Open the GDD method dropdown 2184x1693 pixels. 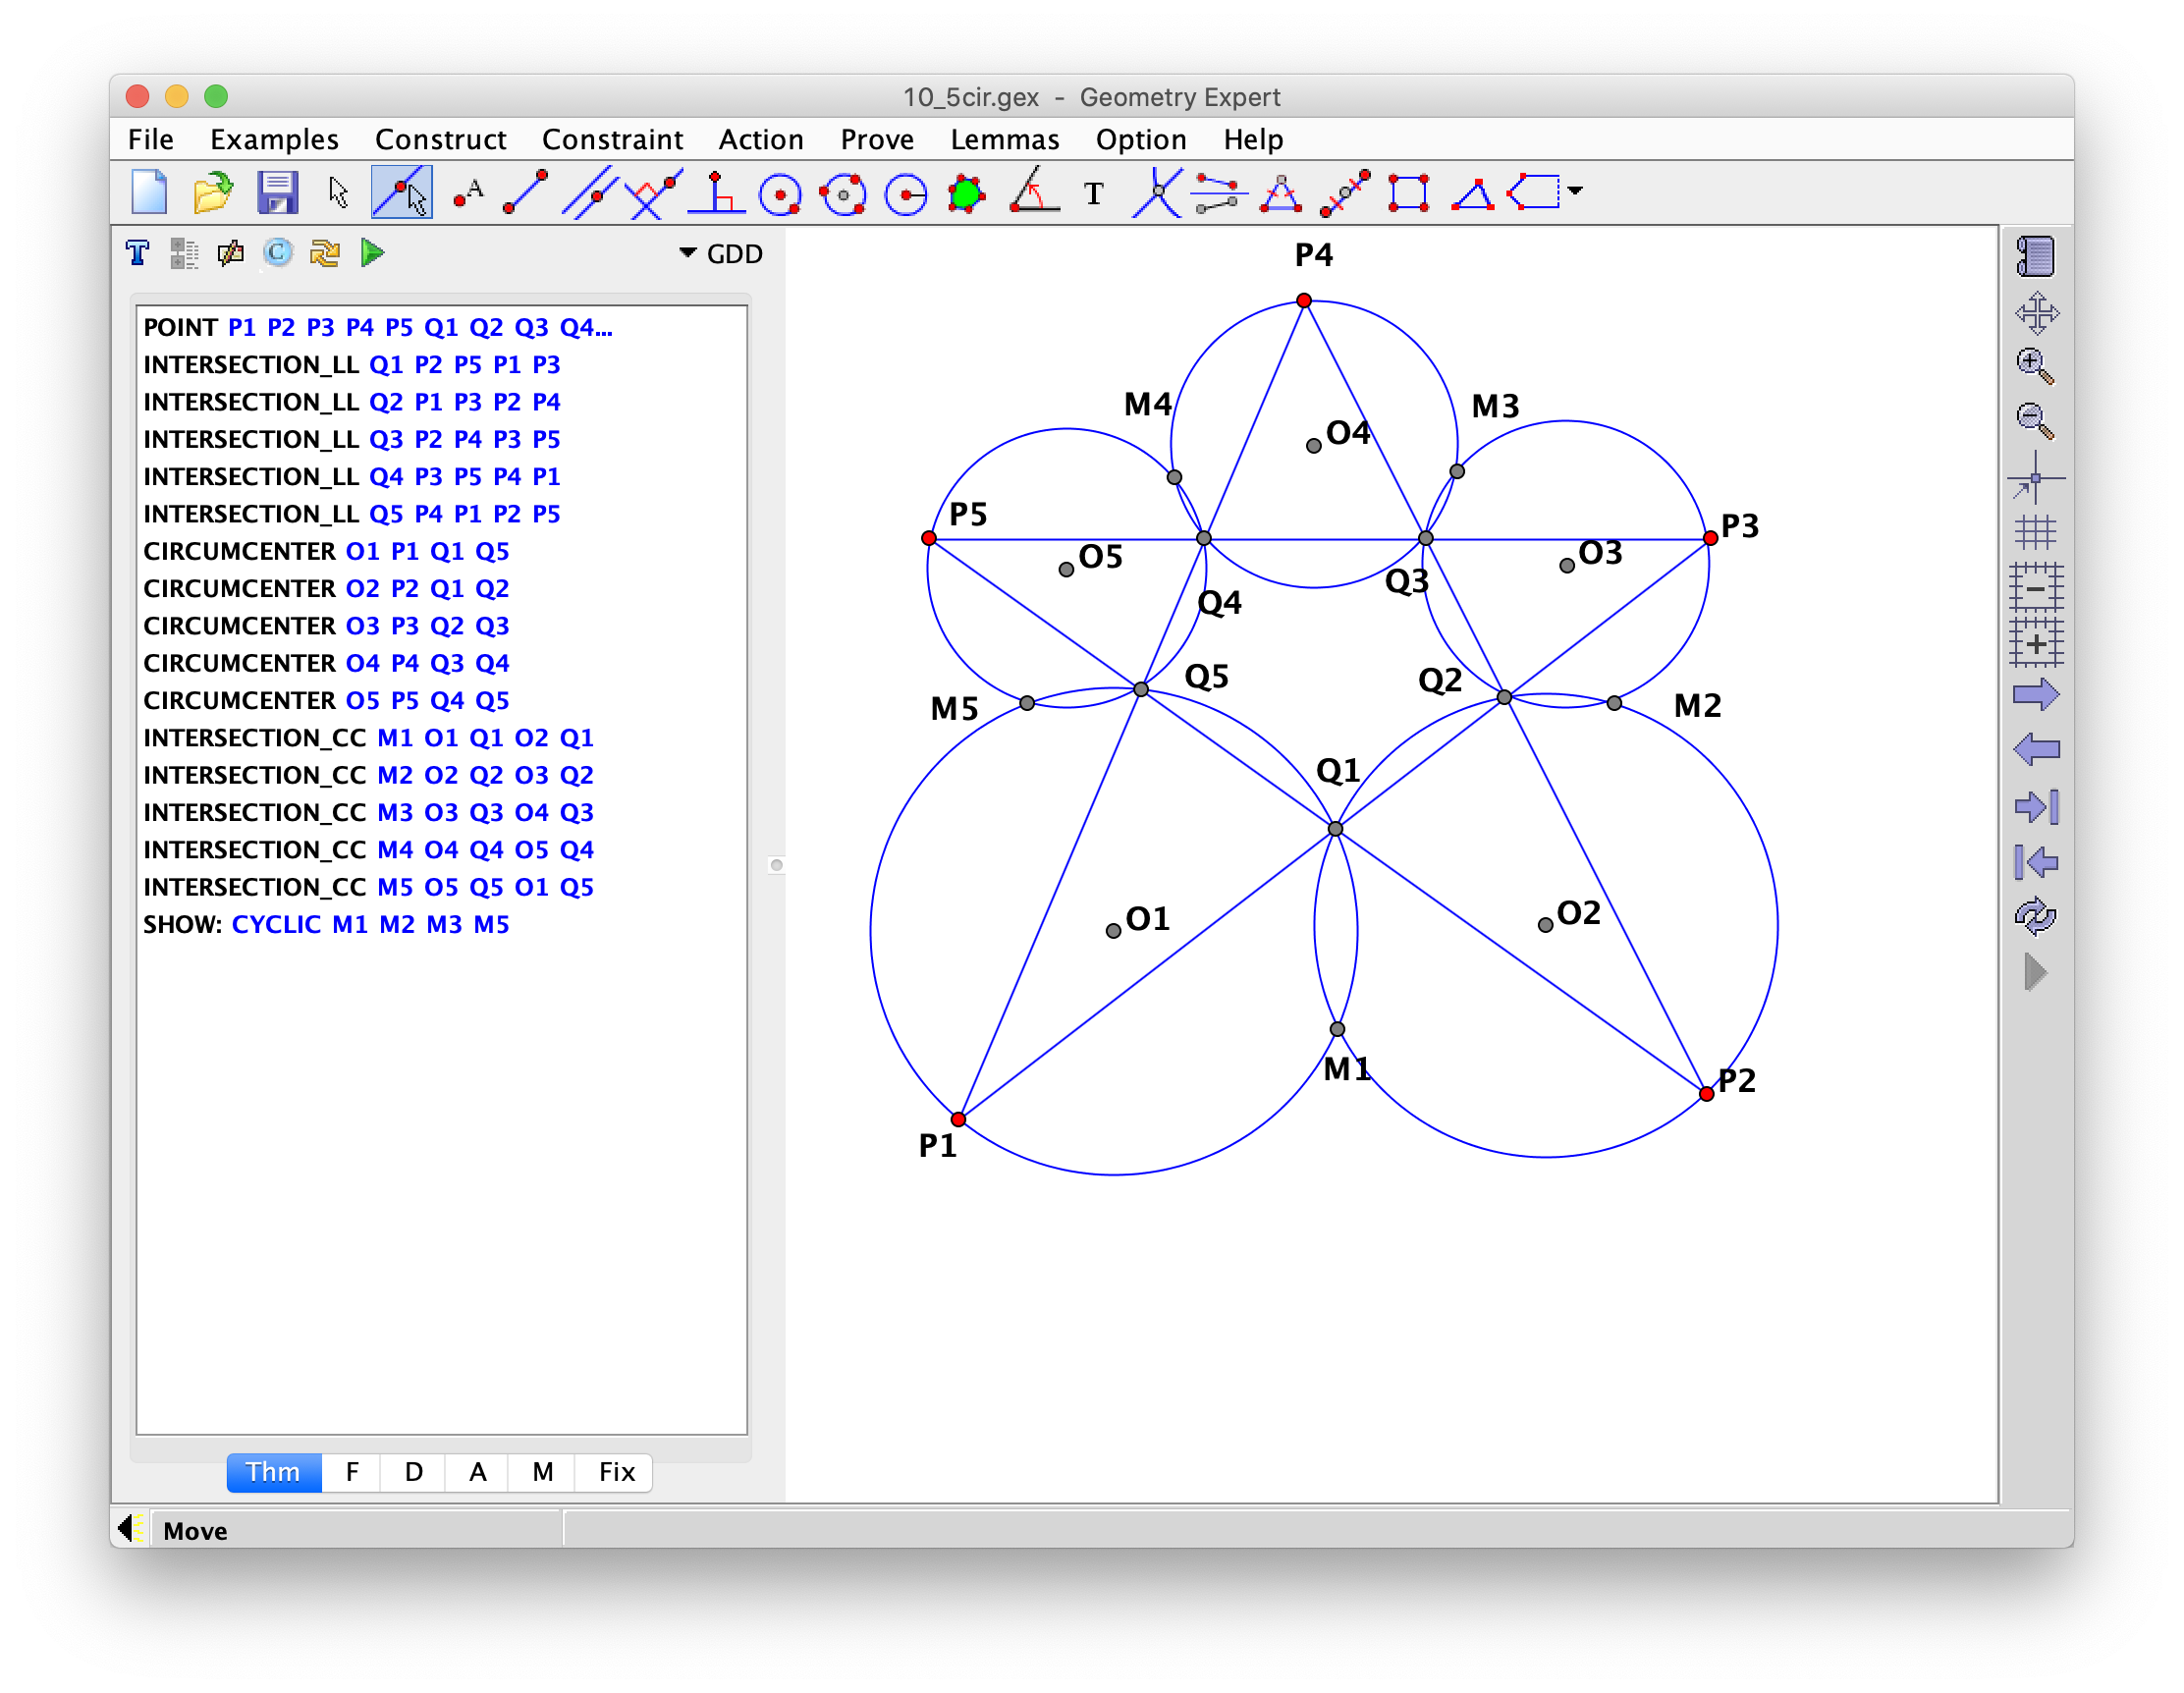[720, 254]
